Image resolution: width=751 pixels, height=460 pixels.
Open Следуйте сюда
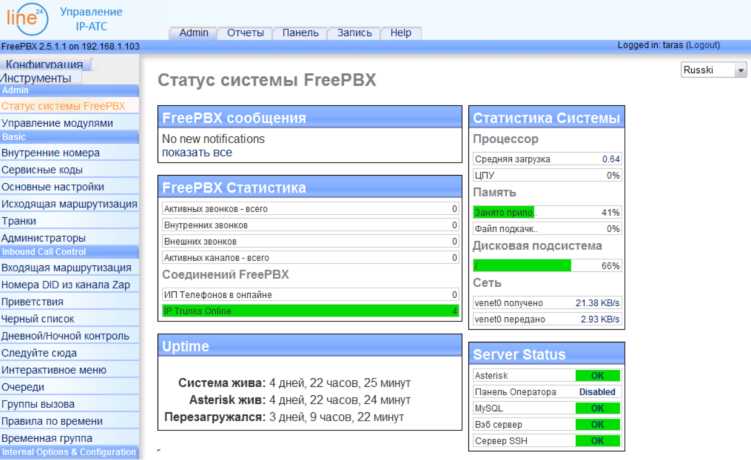pos(39,353)
